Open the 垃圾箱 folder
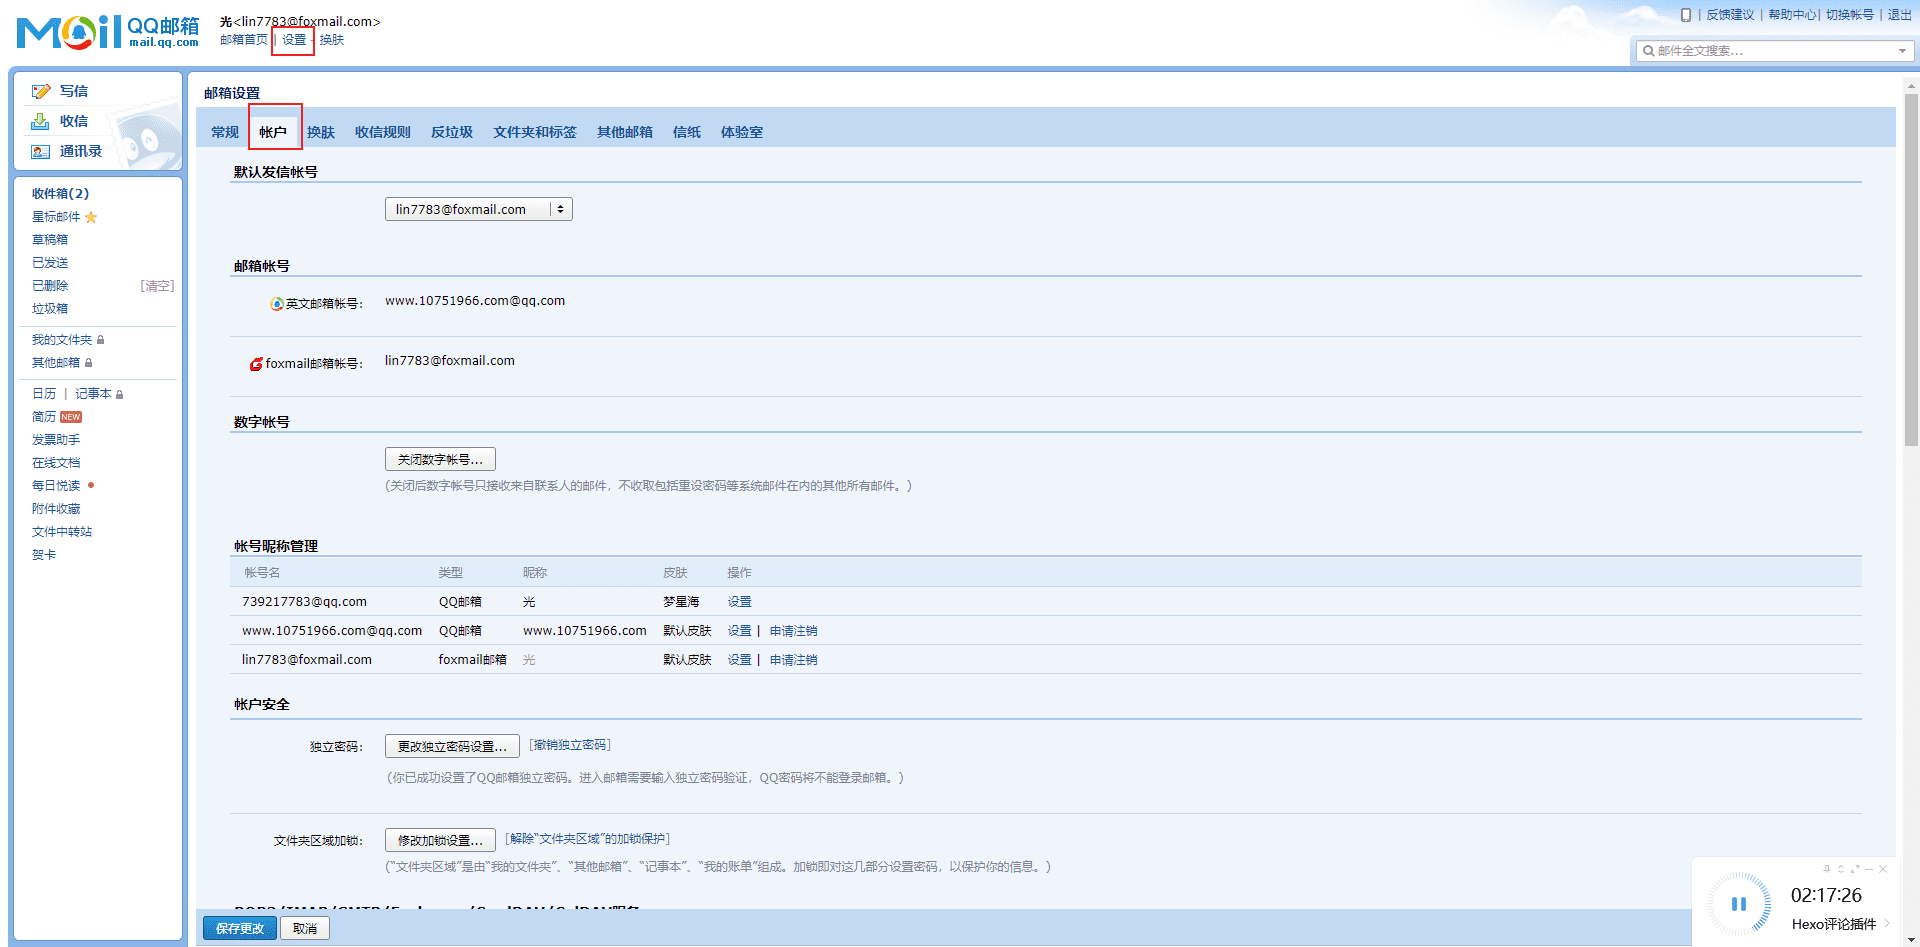Viewport: 1920px width, 947px height. [50, 309]
